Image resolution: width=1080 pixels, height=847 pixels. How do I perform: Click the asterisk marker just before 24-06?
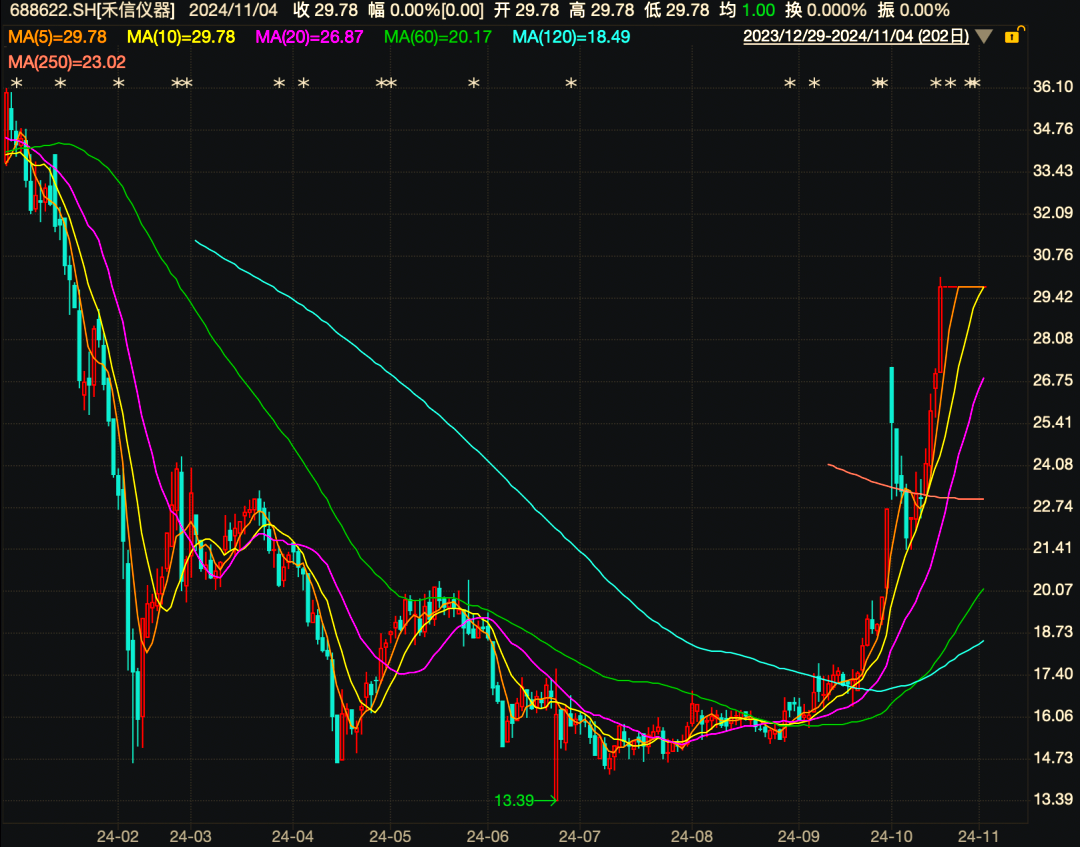(474, 84)
